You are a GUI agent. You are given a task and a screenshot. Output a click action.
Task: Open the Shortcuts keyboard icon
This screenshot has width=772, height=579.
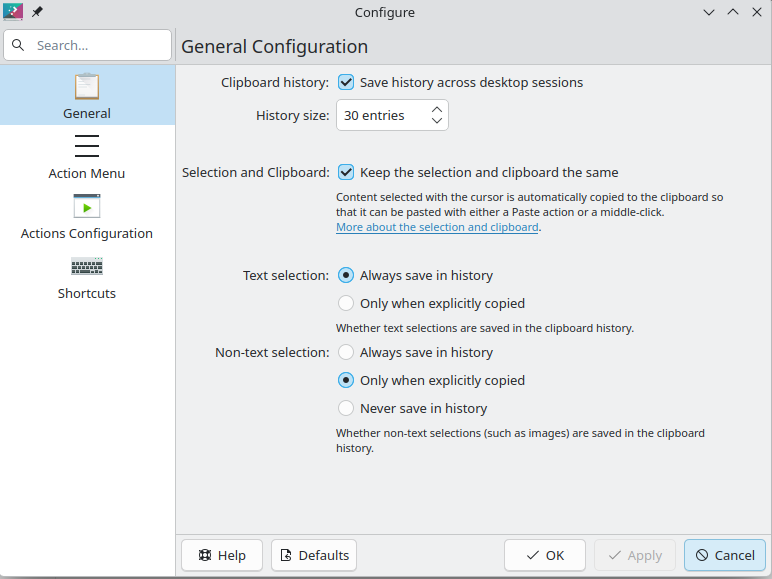(x=87, y=266)
